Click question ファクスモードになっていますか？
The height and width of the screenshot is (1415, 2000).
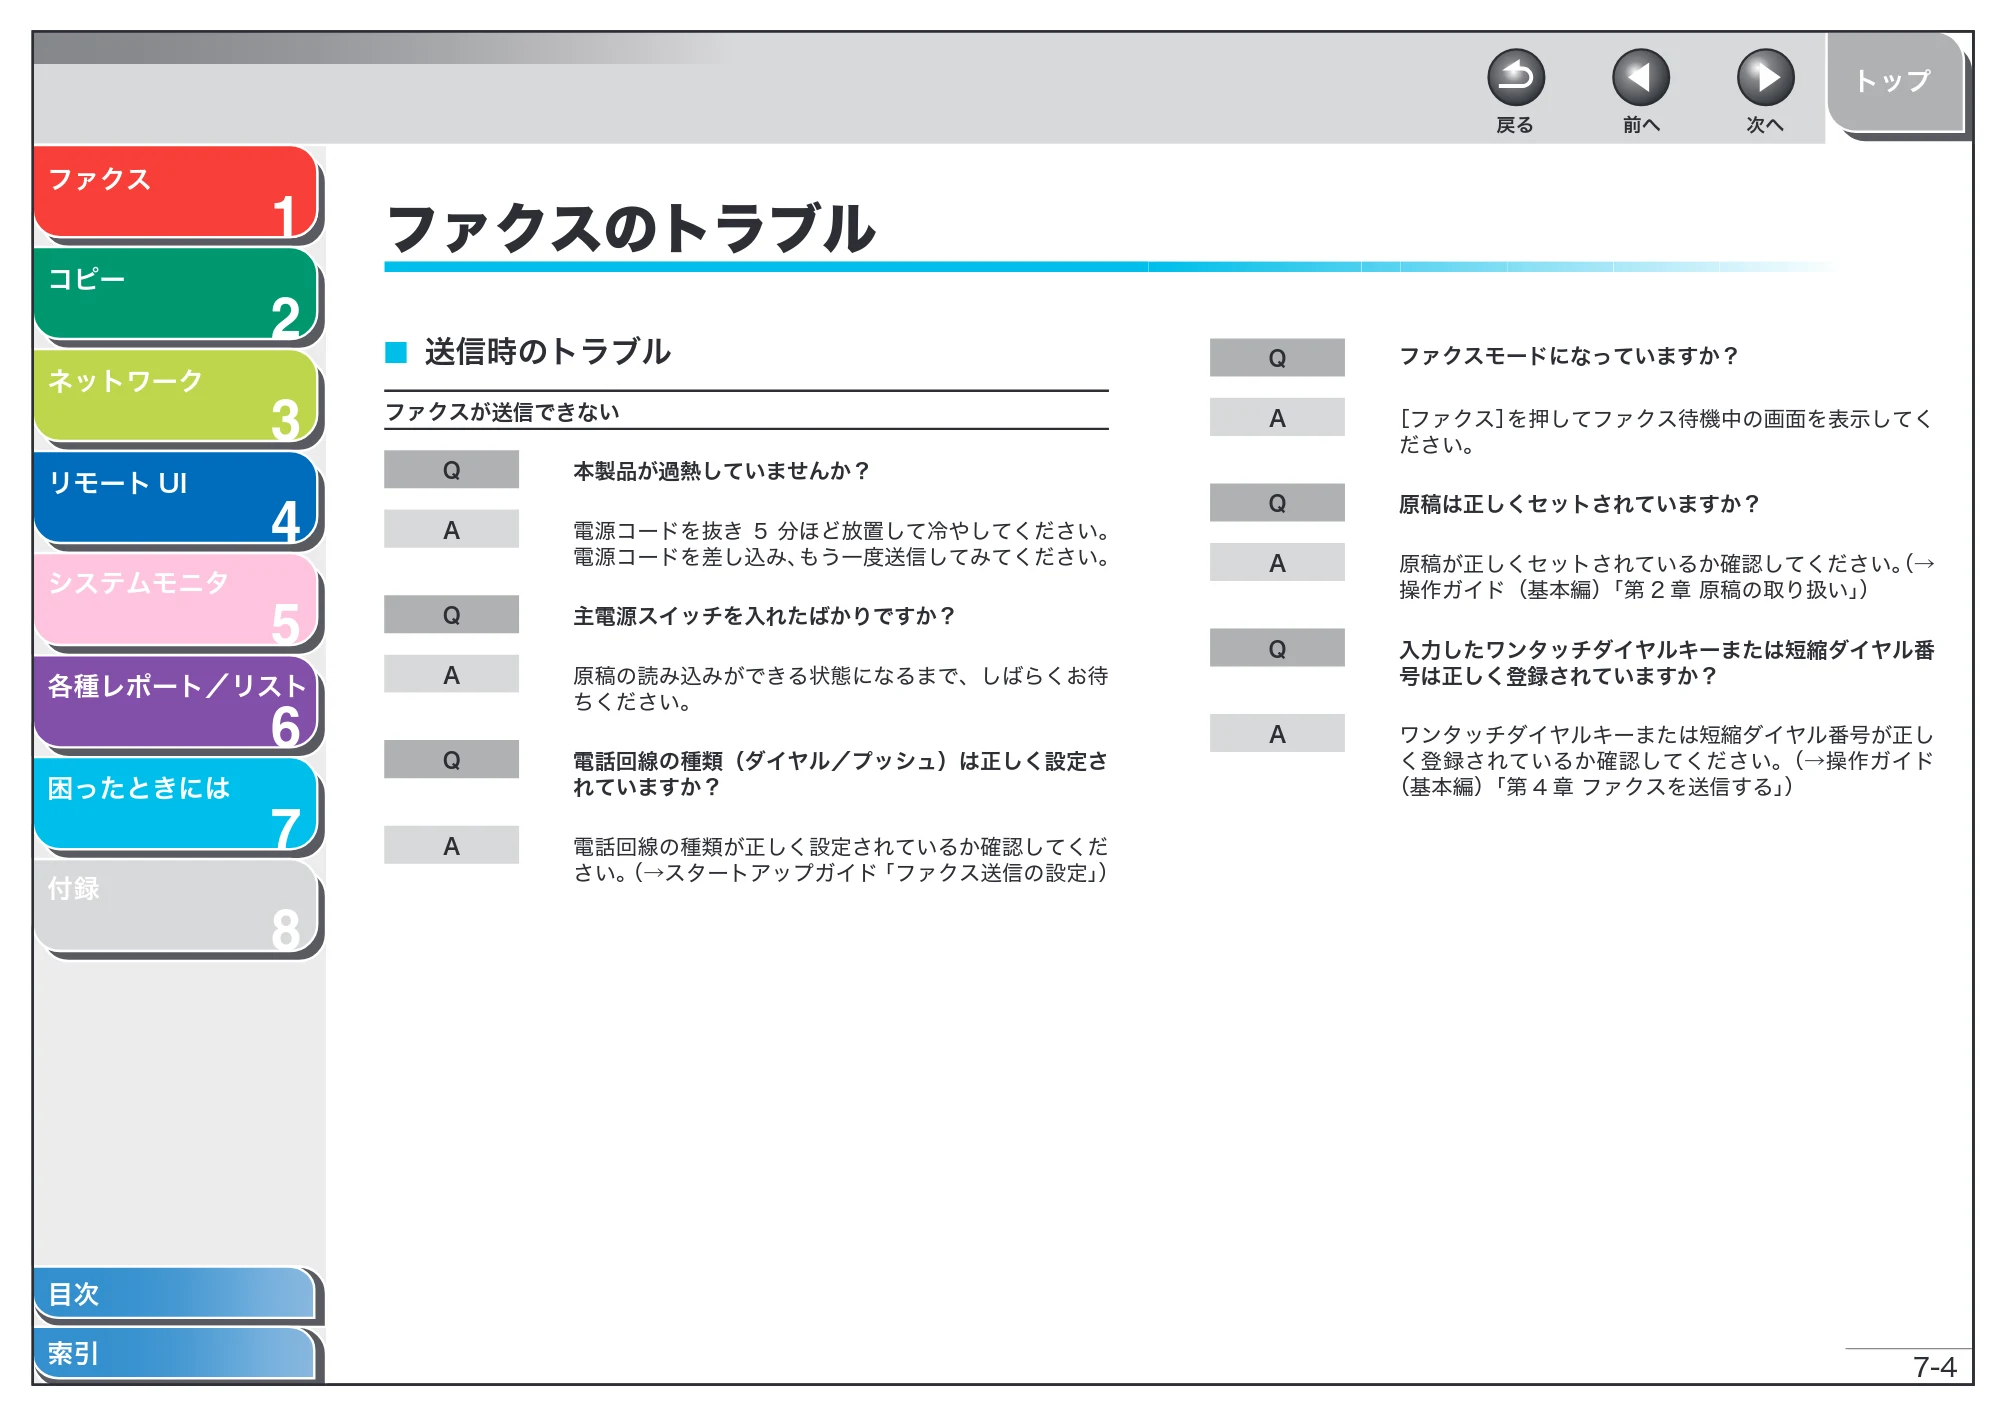(x=1569, y=356)
